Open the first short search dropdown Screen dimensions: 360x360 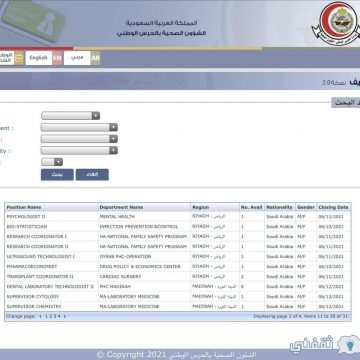71,116
